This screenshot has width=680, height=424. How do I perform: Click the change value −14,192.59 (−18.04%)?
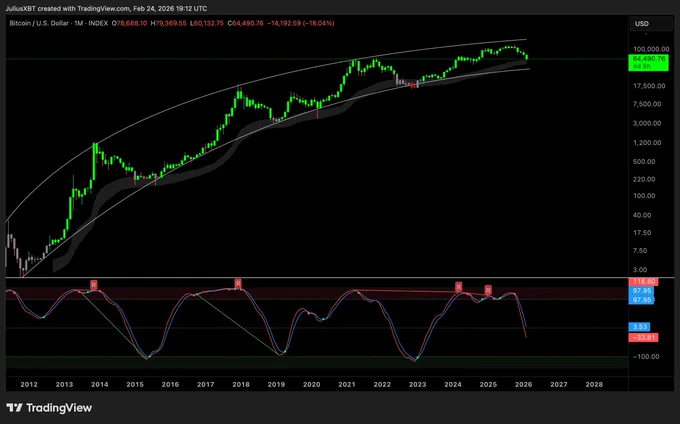pos(301,23)
